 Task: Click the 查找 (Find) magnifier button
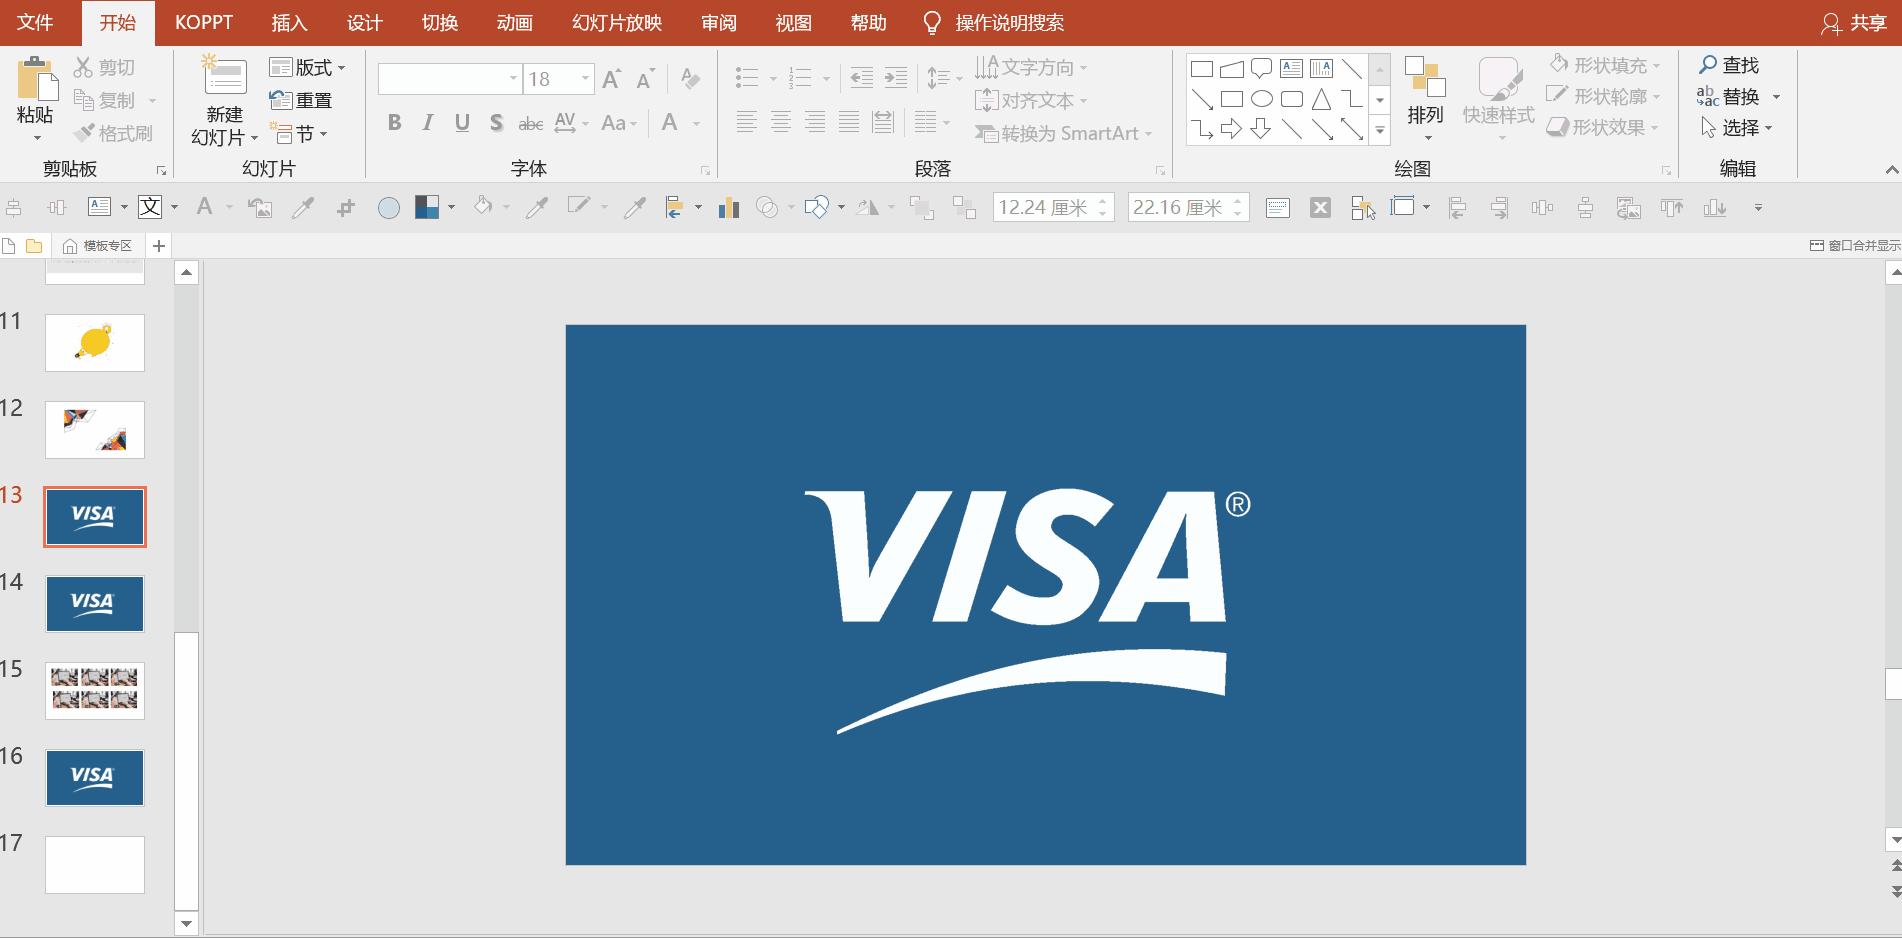[x=1729, y=65]
